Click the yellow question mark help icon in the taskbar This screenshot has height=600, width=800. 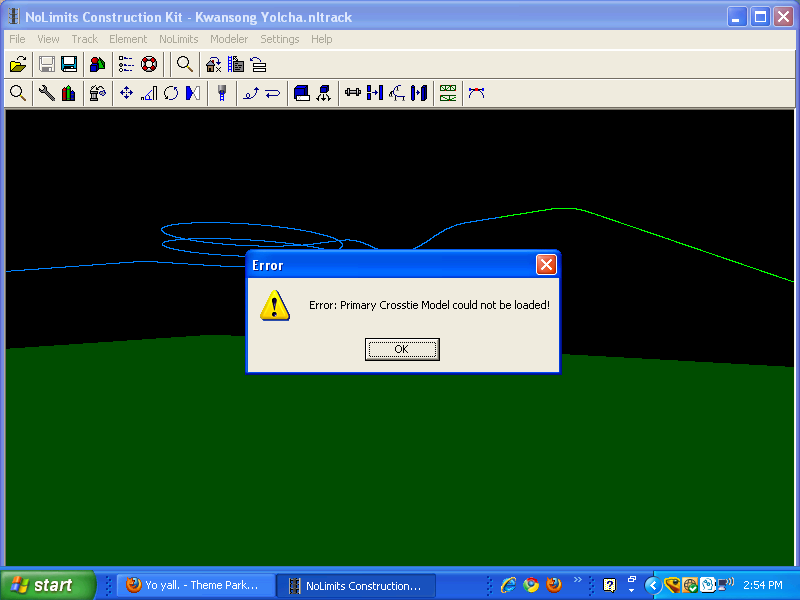(609, 585)
